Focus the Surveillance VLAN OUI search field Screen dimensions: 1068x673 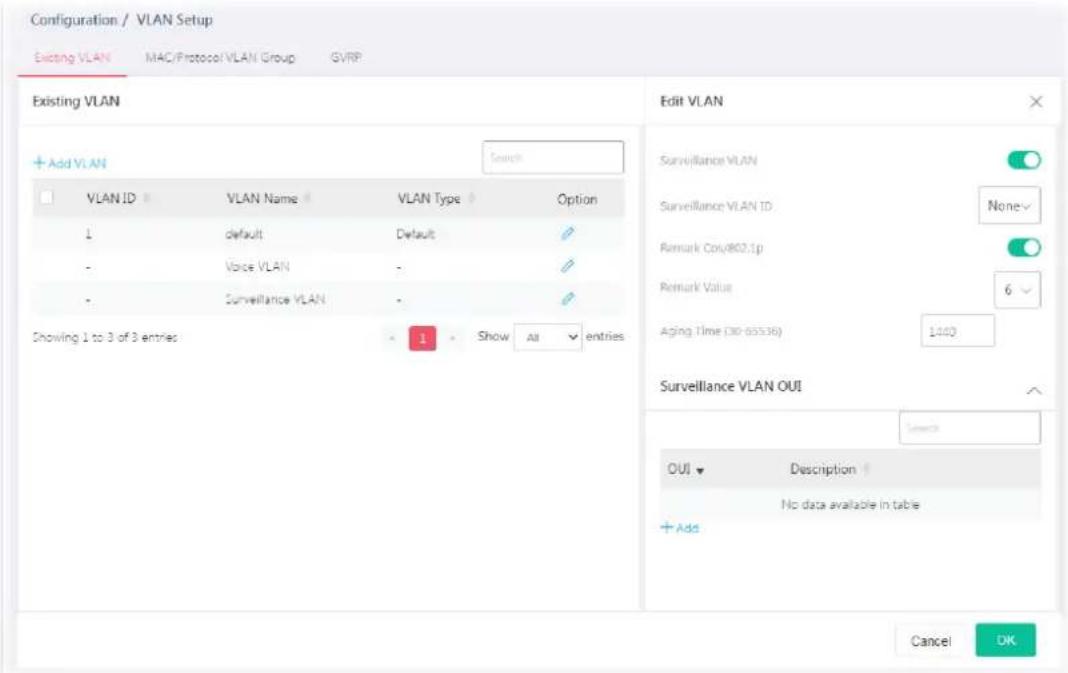click(x=969, y=428)
